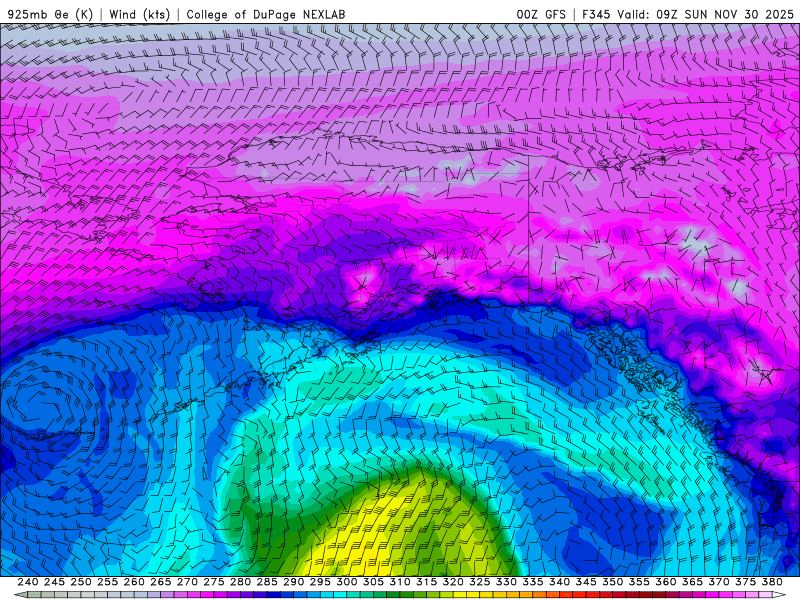The image size is (800, 600).
Task: Click the 270 scale label
Action: 187,582
